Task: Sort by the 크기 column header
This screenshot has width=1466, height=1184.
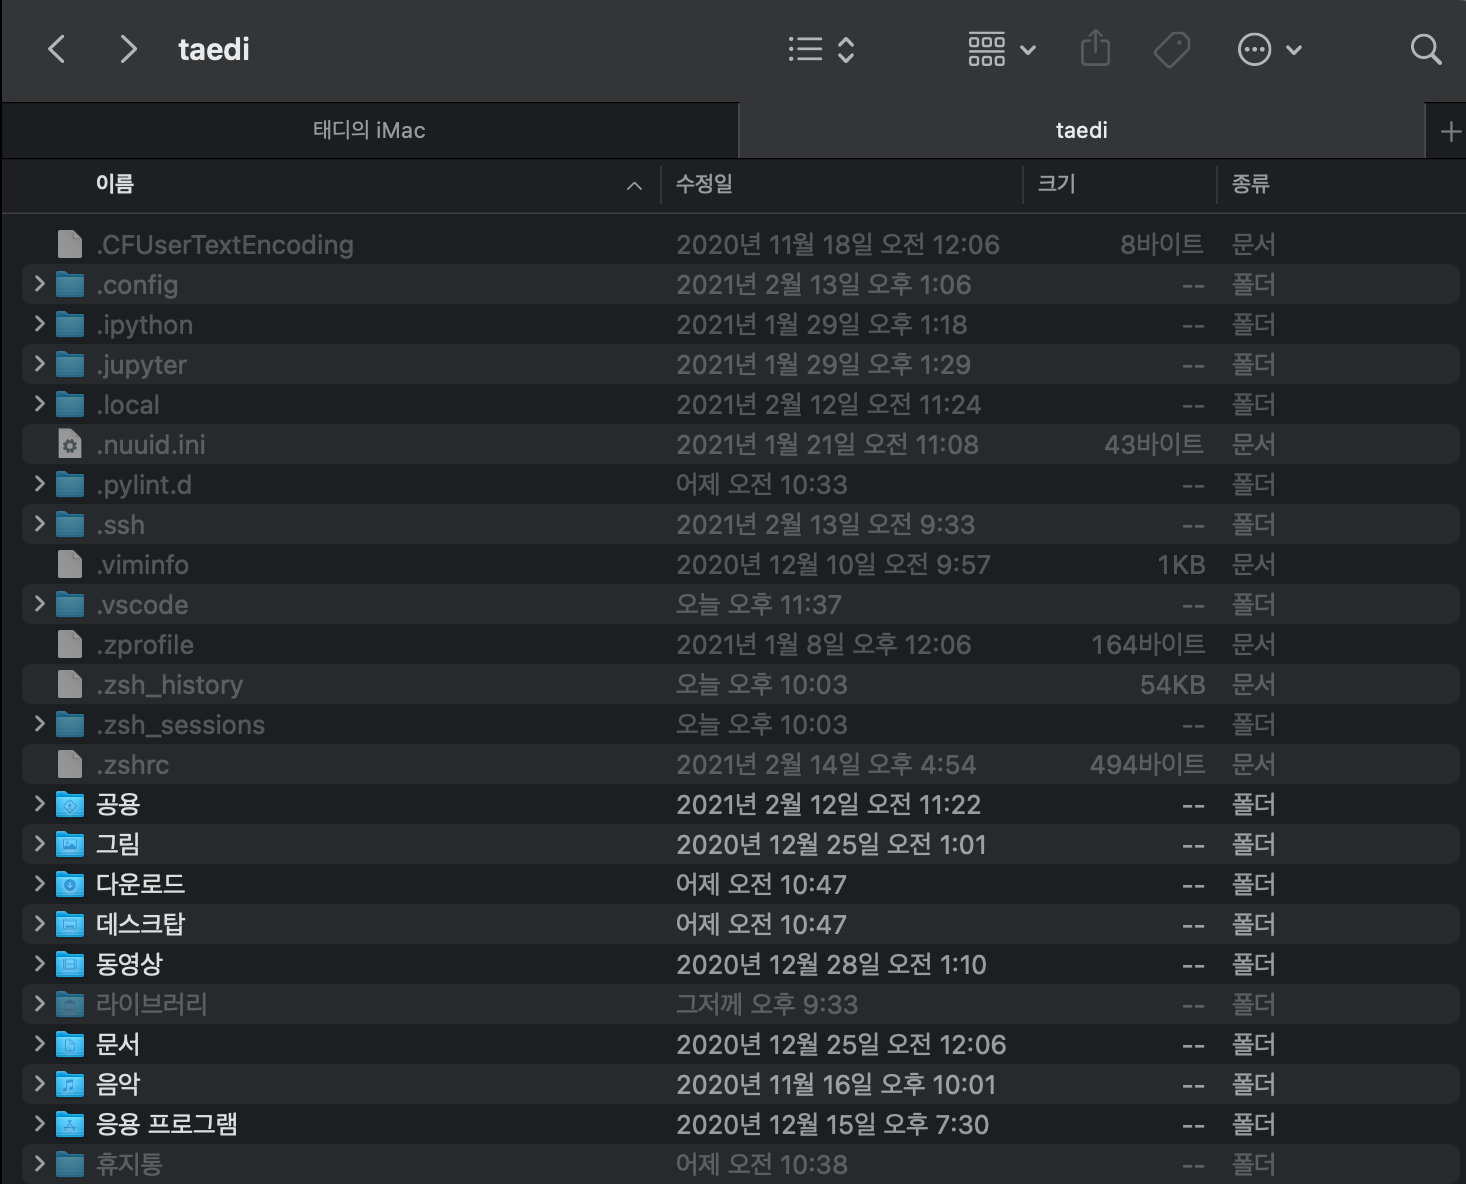Action: tap(1057, 185)
